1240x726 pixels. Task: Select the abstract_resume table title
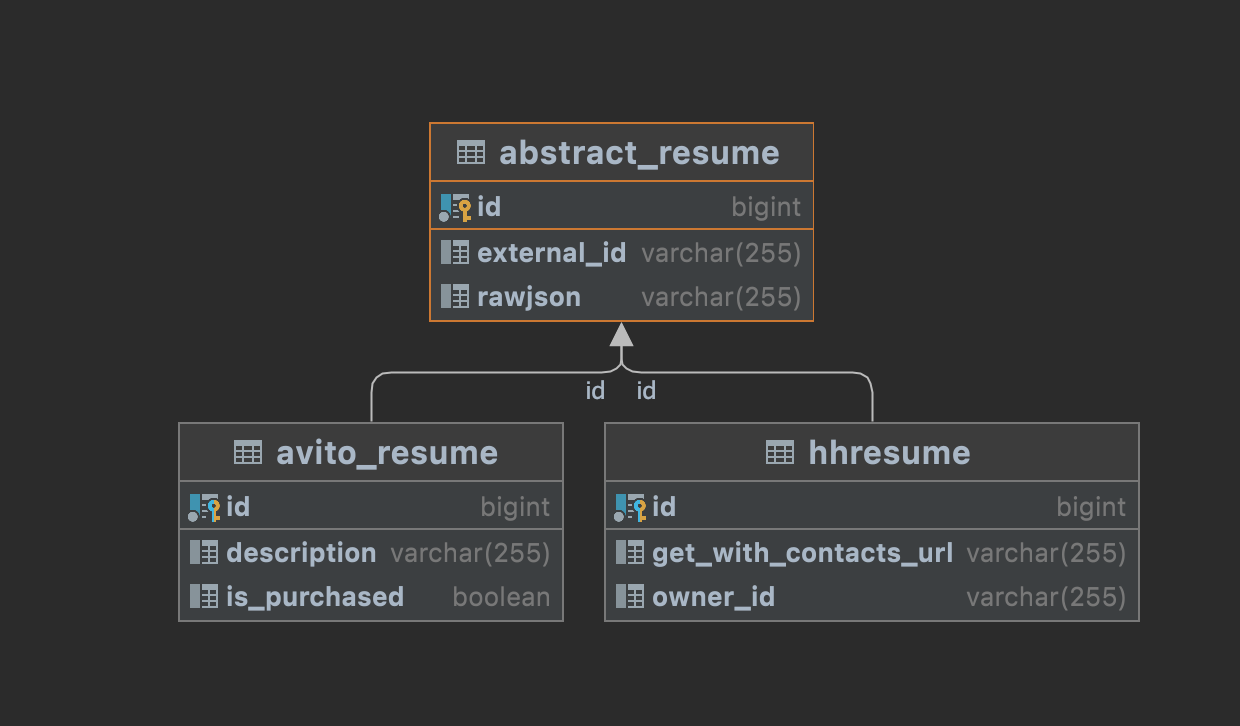tap(639, 153)
